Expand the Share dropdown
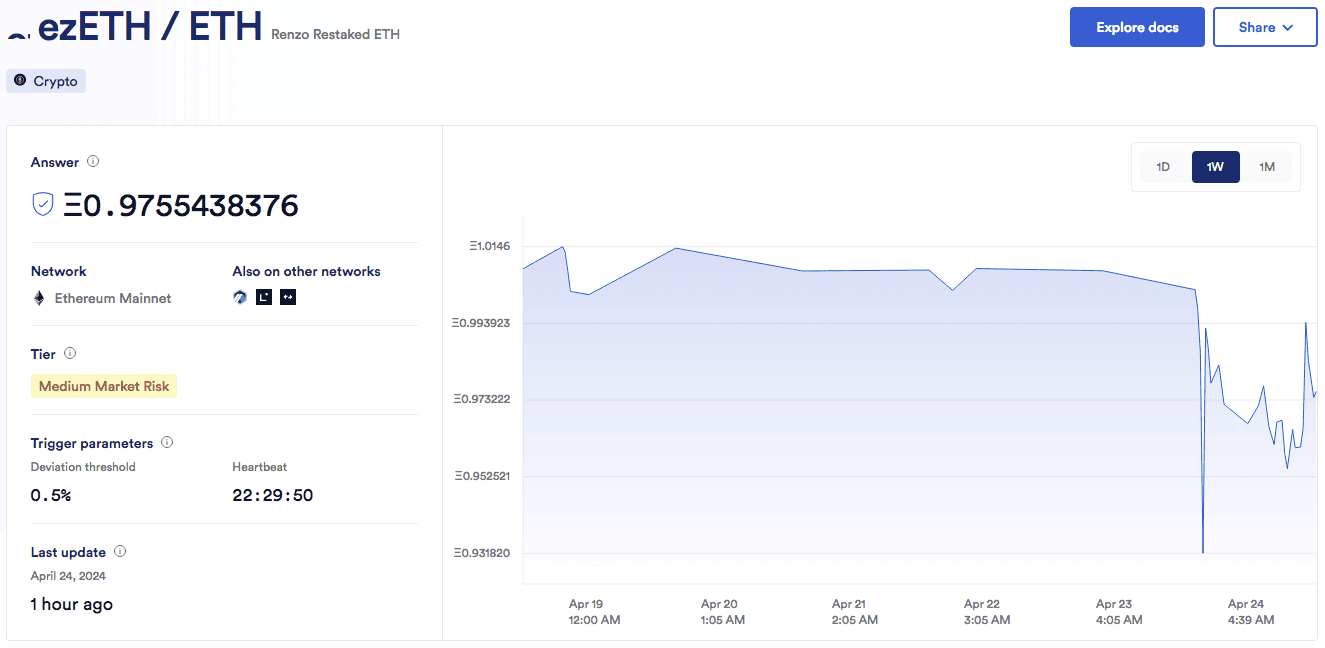The height and width of the screenshot is (648, 1325). click(x=1265, y=27)
